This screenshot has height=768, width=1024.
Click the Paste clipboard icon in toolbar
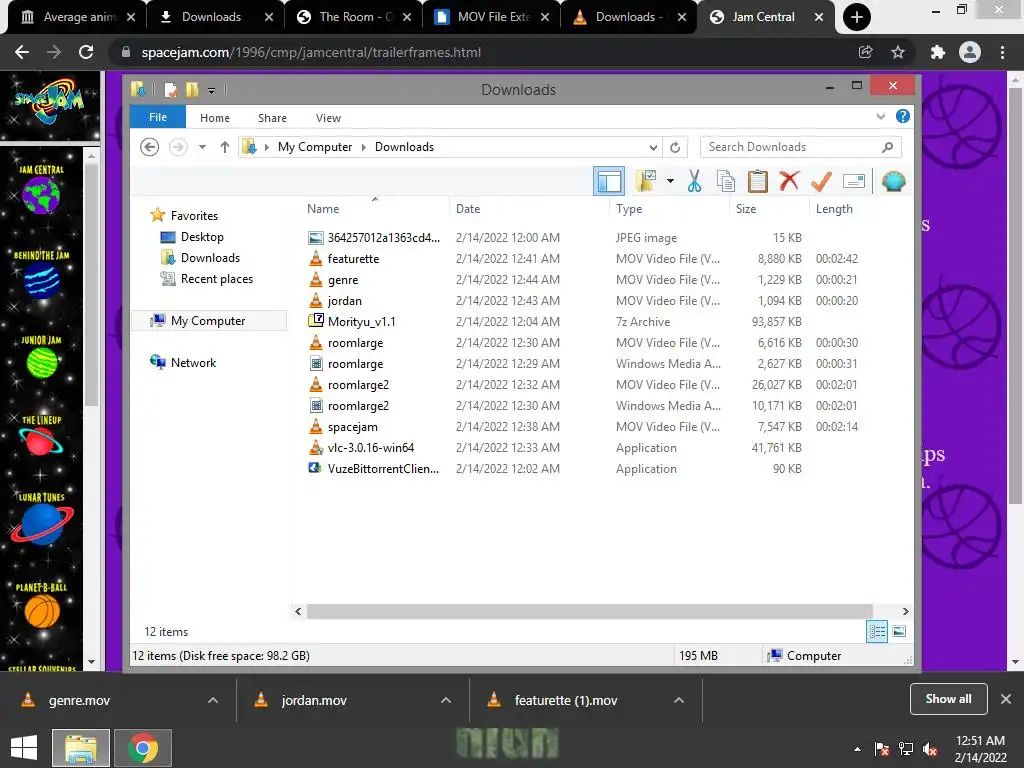[758, 181]
